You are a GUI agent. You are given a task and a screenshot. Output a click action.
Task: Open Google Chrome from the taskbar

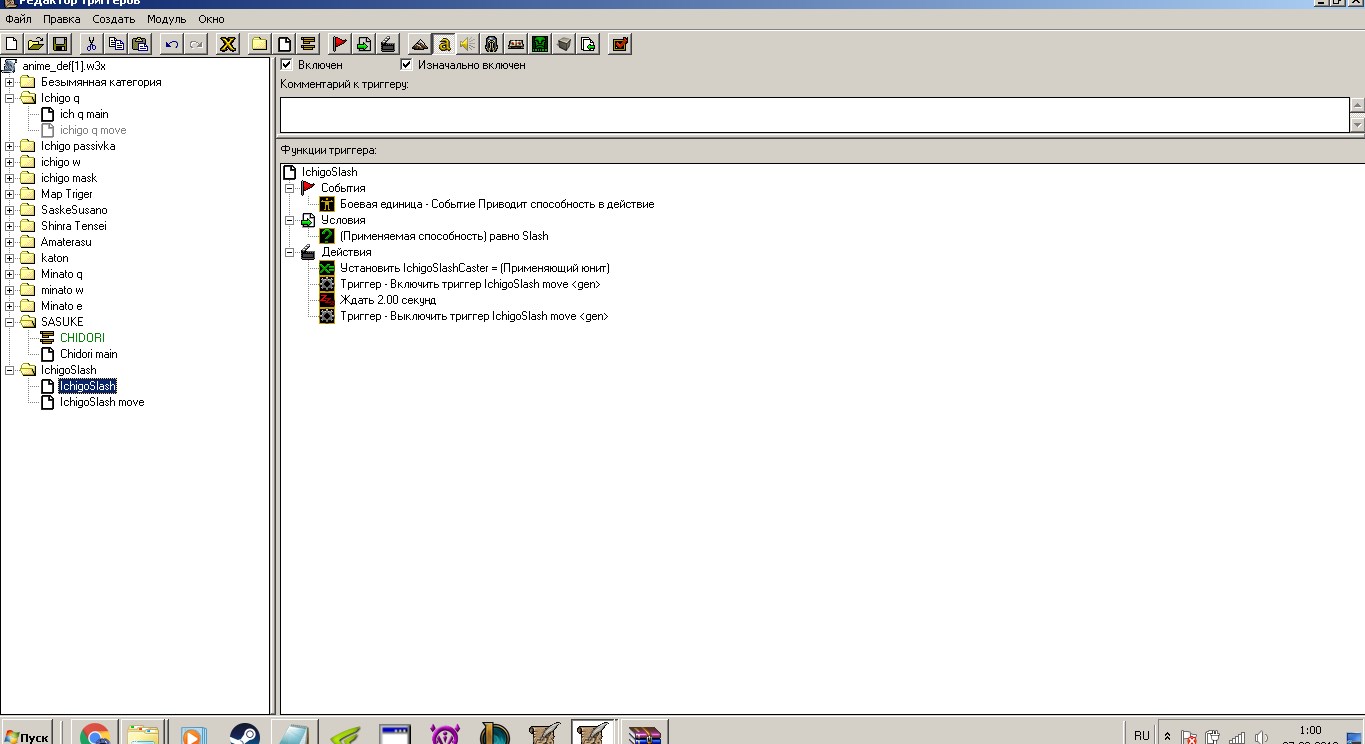tap(95, 735)
